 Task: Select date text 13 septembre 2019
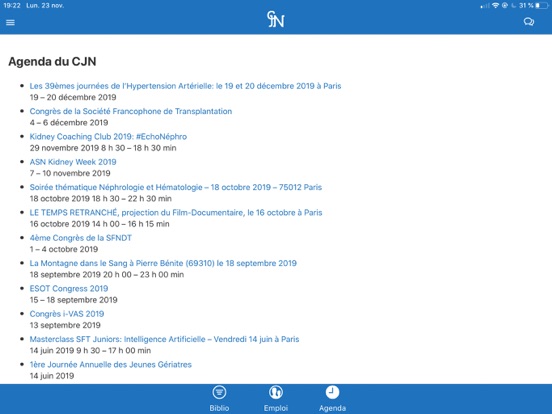65,325
